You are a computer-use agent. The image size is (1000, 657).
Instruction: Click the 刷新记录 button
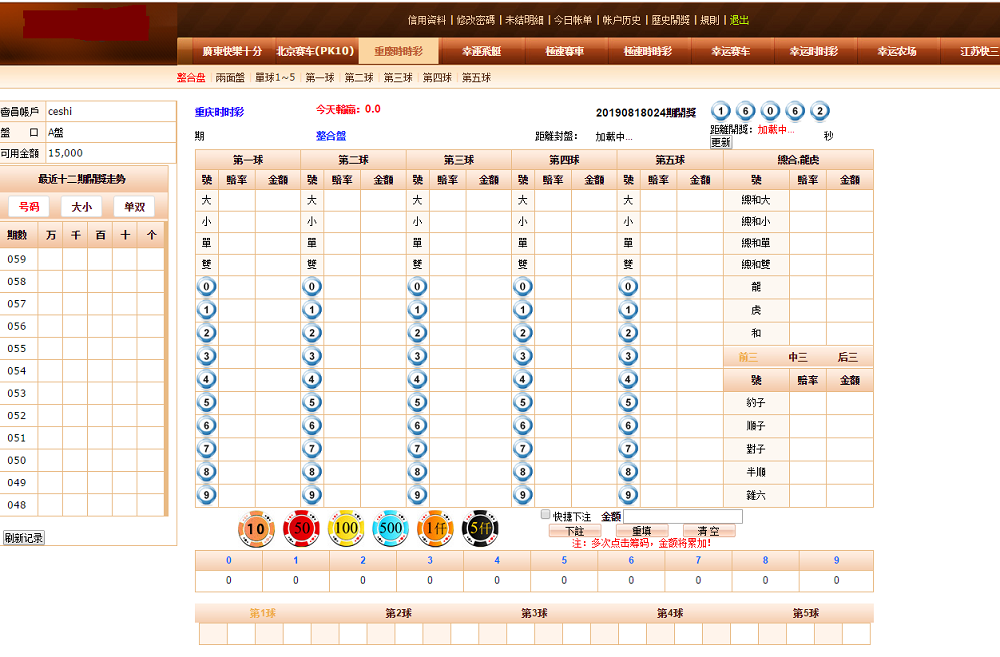[24, 538]
